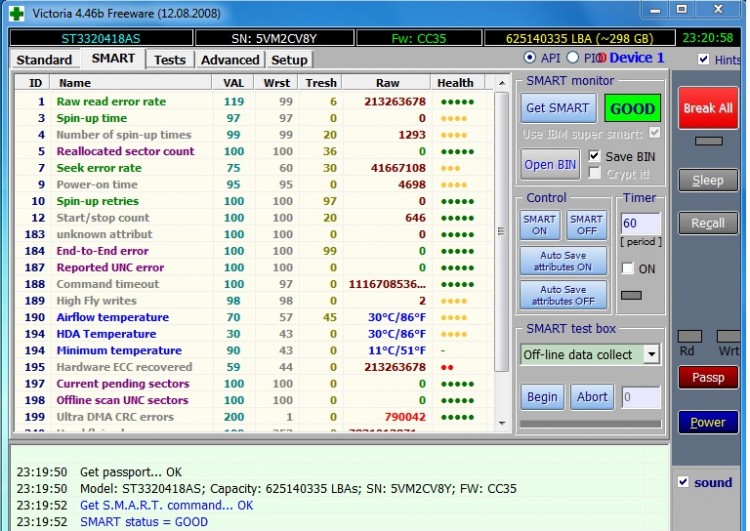
Task: Click the blue Power button
Action: click(x=708, y=422)
